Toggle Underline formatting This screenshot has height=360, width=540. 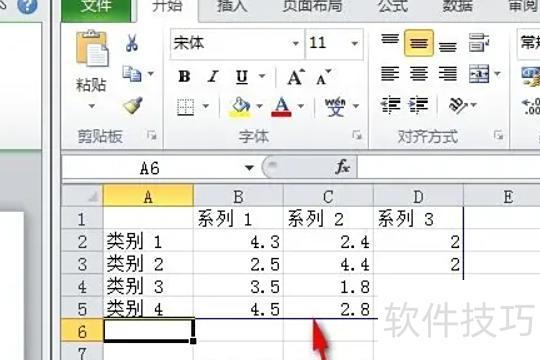[x=242, y=76]
